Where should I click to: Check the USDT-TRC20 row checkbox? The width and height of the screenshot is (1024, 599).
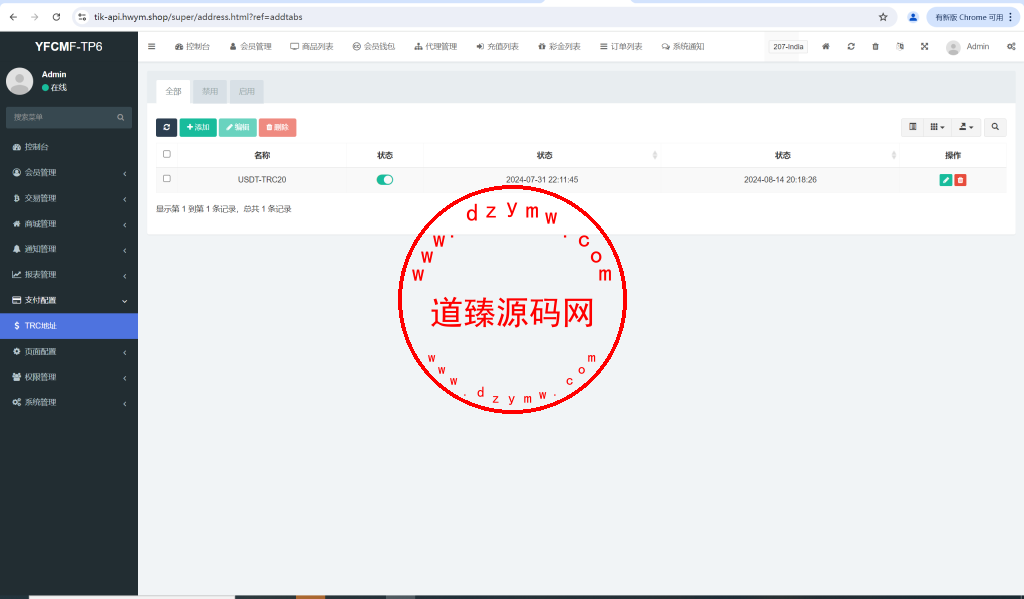[x=167, y=178]
